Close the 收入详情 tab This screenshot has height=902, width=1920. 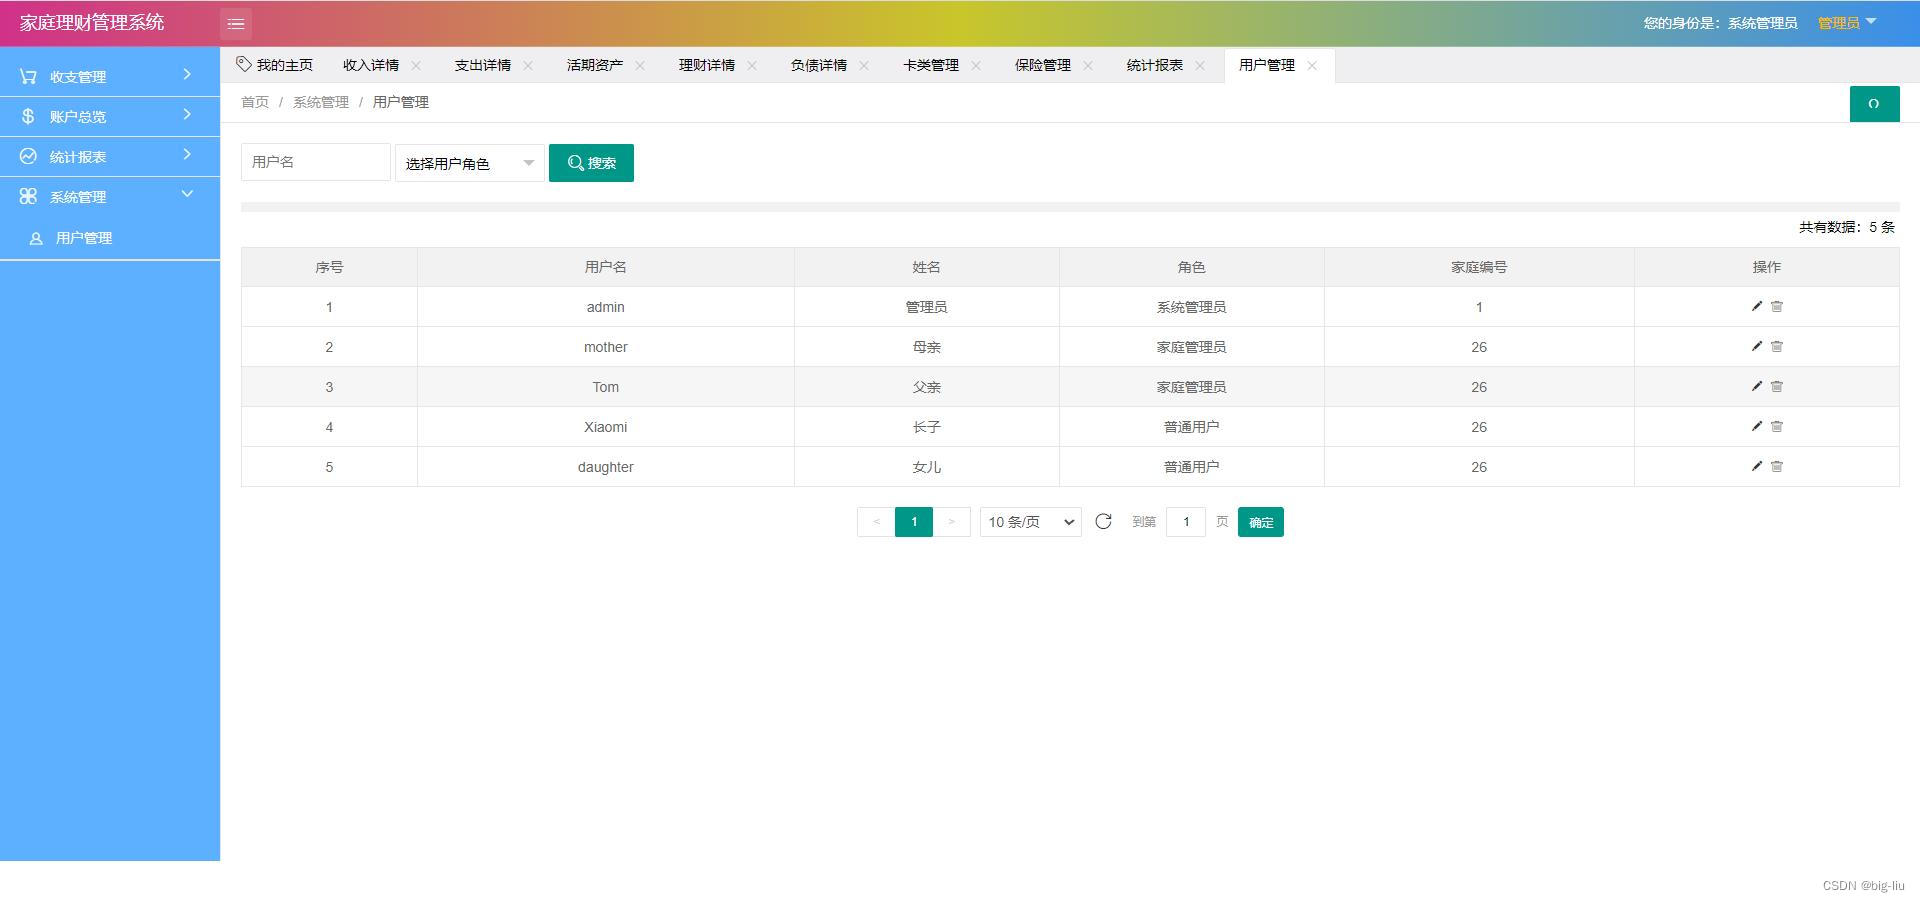coord(416,65)
